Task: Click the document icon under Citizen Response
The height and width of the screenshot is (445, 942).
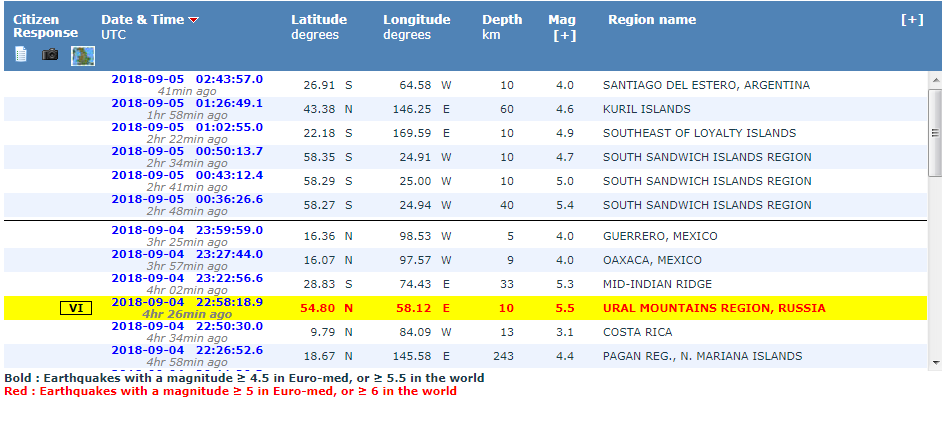Action: 21,55
